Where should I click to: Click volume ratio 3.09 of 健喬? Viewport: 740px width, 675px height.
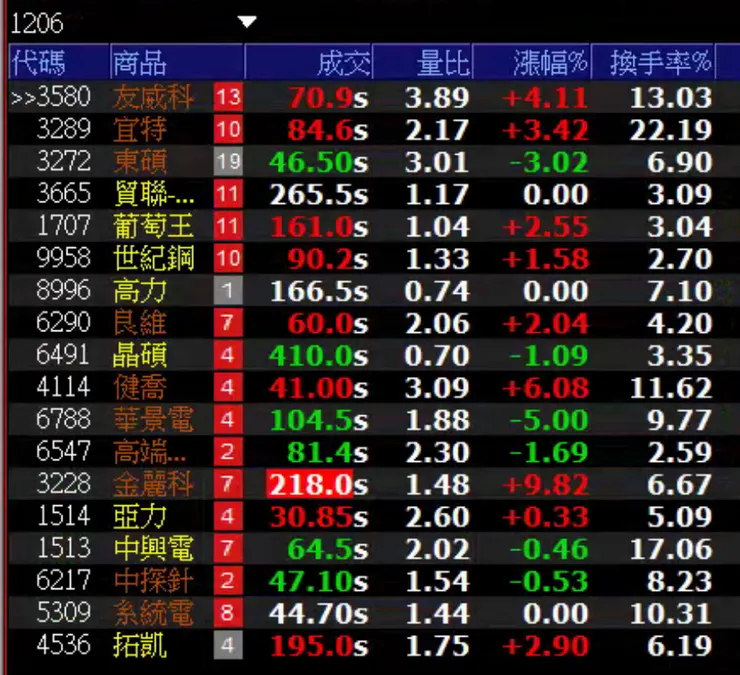[437, 388]
